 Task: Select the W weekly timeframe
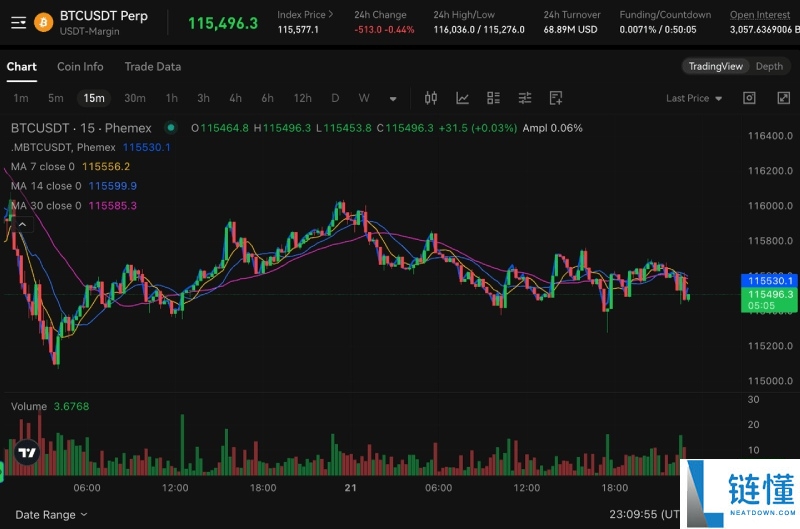tap(364, 98)
